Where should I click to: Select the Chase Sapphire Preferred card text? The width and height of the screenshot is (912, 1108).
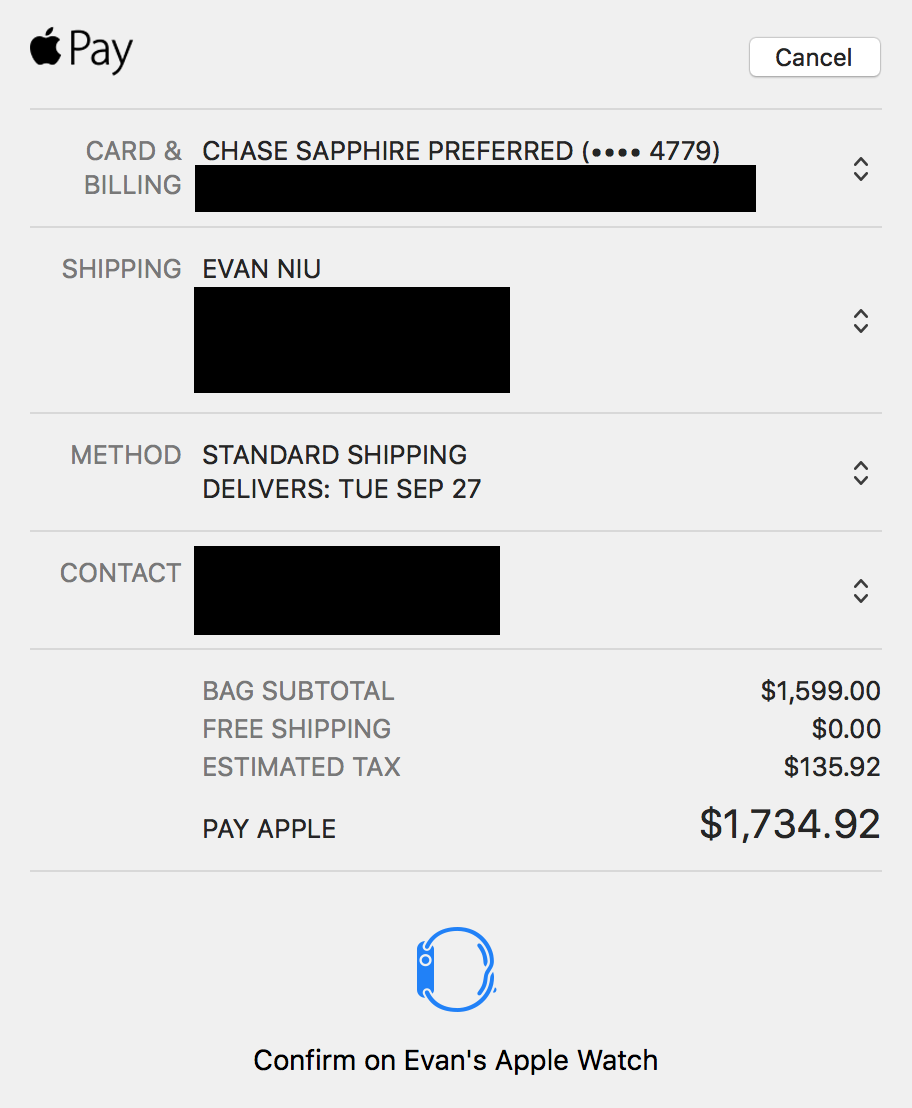(461, 152)
